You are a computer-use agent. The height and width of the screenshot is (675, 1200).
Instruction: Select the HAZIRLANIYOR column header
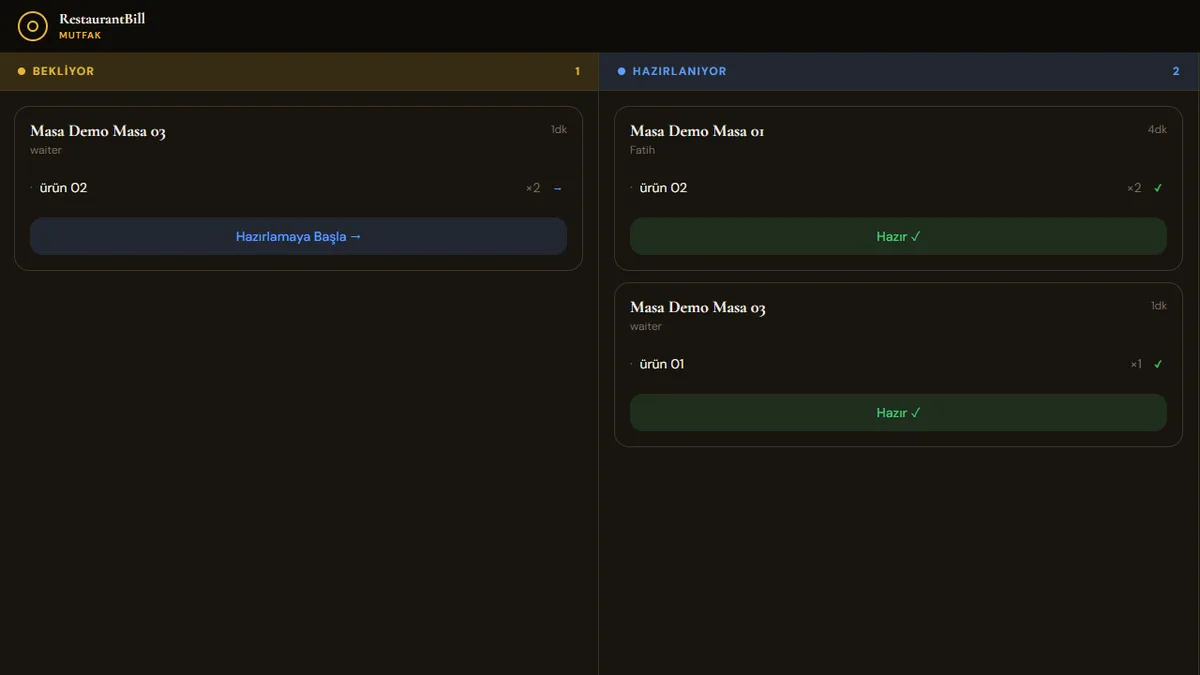(900, 72)
